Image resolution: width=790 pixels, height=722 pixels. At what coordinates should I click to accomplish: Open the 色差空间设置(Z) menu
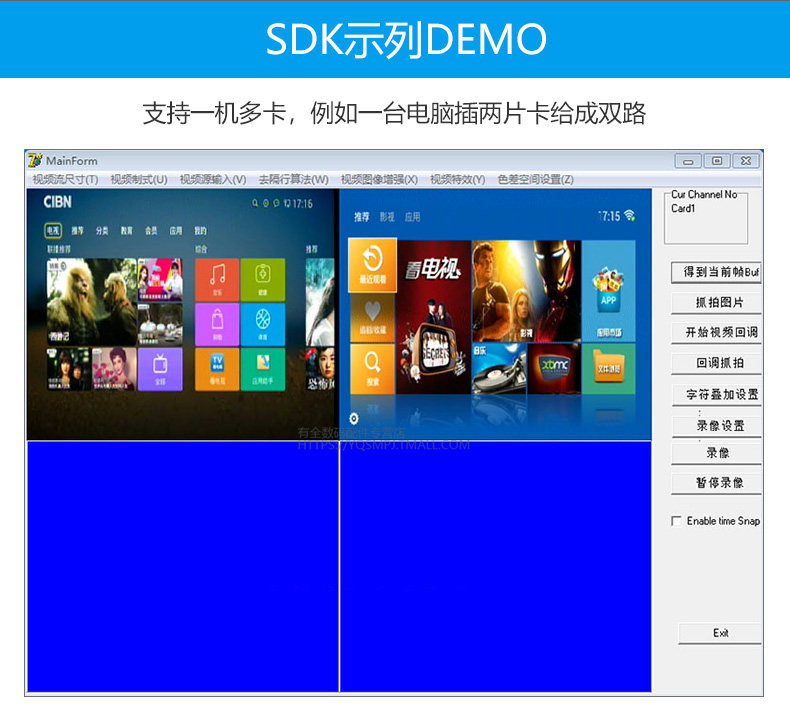[x=535, y=179]
